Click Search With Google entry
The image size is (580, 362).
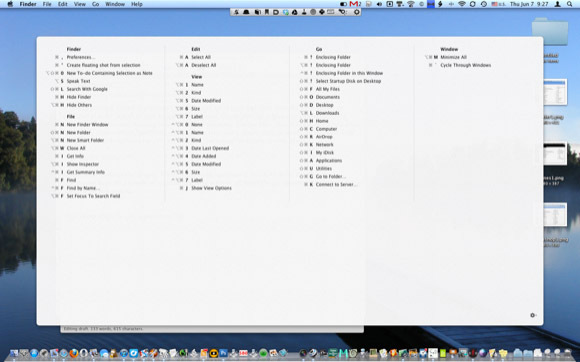tap(87, 89)
